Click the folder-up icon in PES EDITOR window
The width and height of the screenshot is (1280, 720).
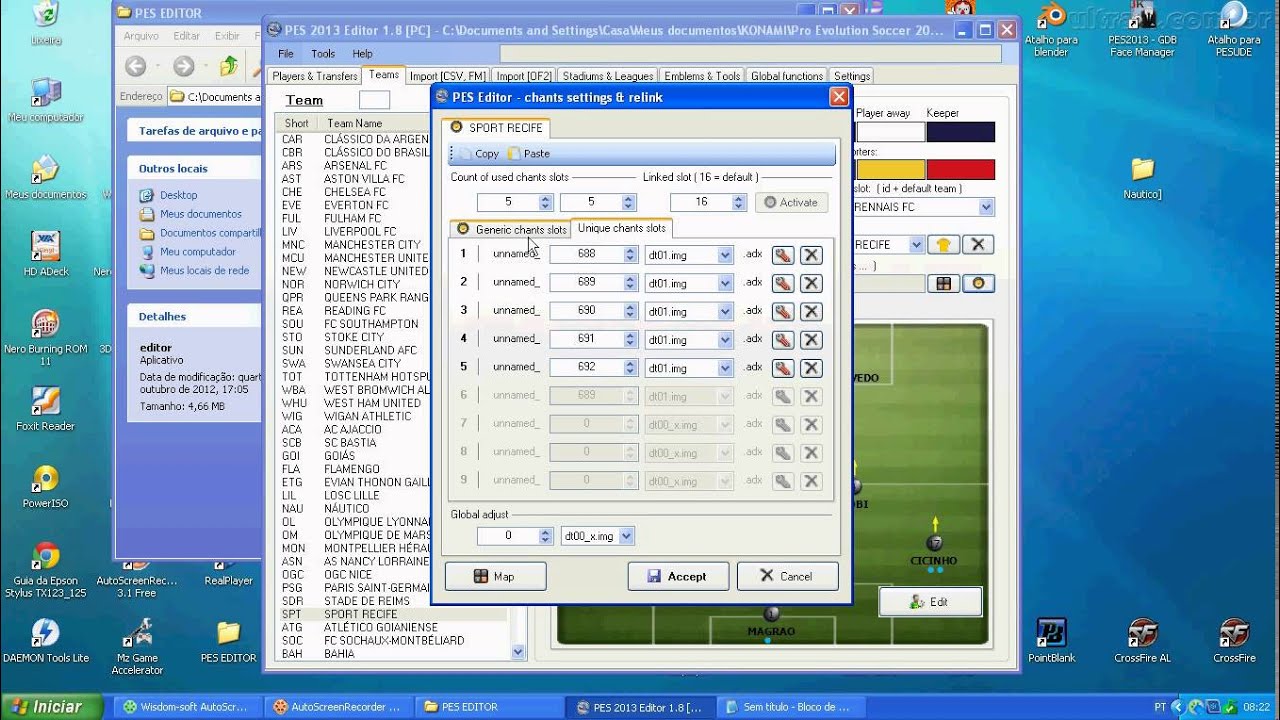click(229, 67)
